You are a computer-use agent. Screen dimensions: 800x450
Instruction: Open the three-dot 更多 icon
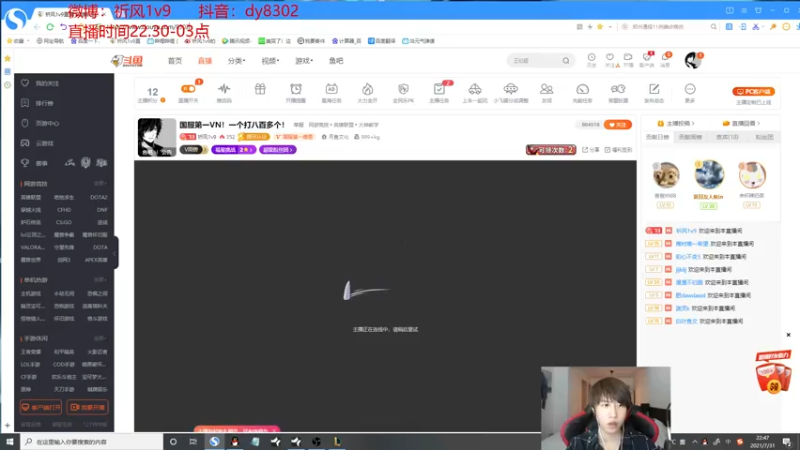tap(690, 89)
